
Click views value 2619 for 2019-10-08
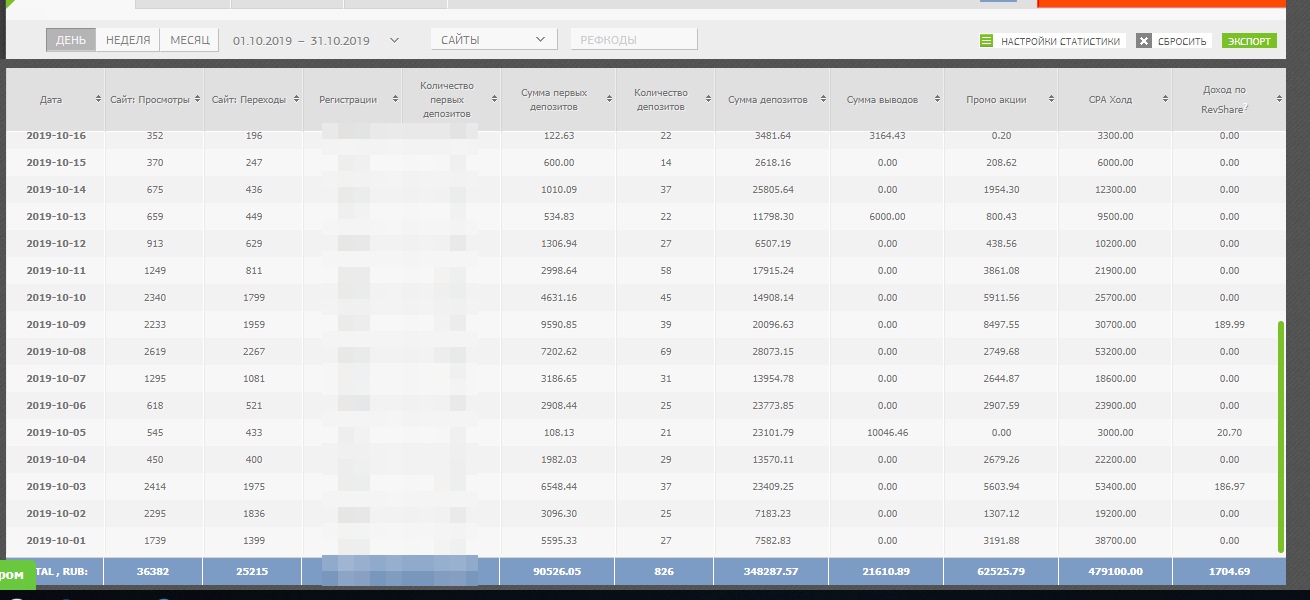pos(154,351)
